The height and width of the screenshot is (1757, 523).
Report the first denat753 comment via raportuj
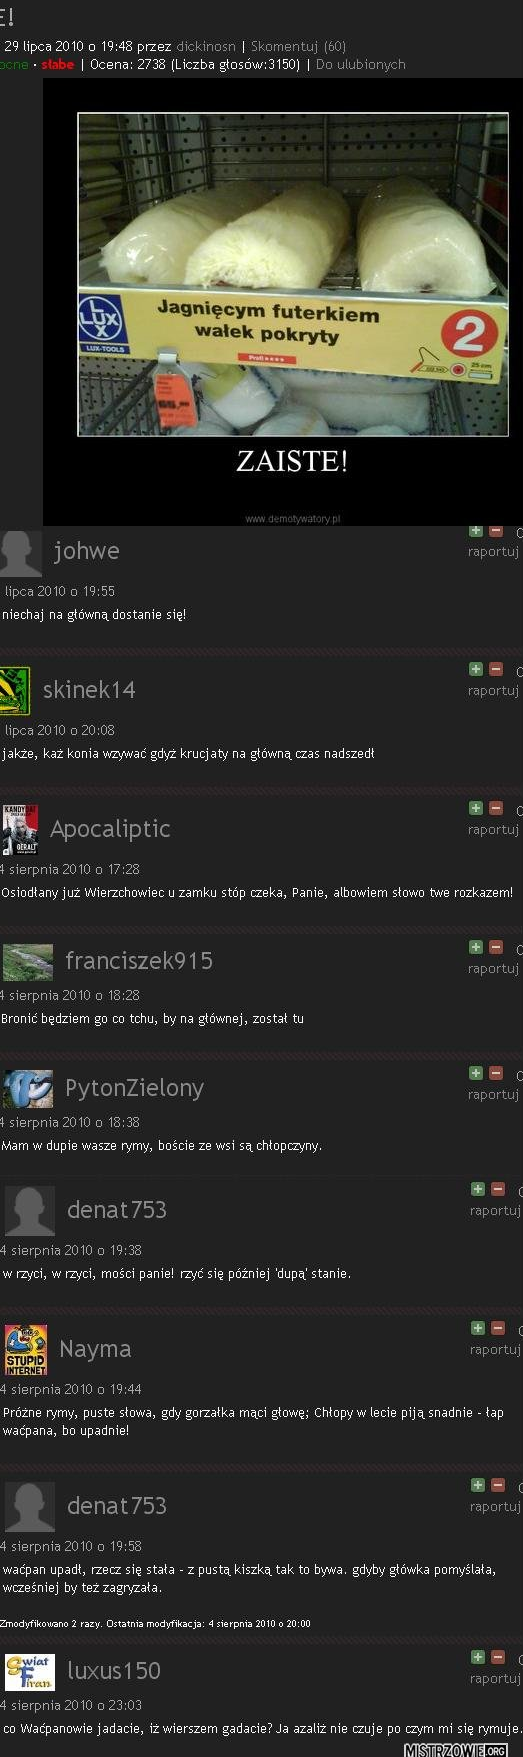pos(495,1210)
